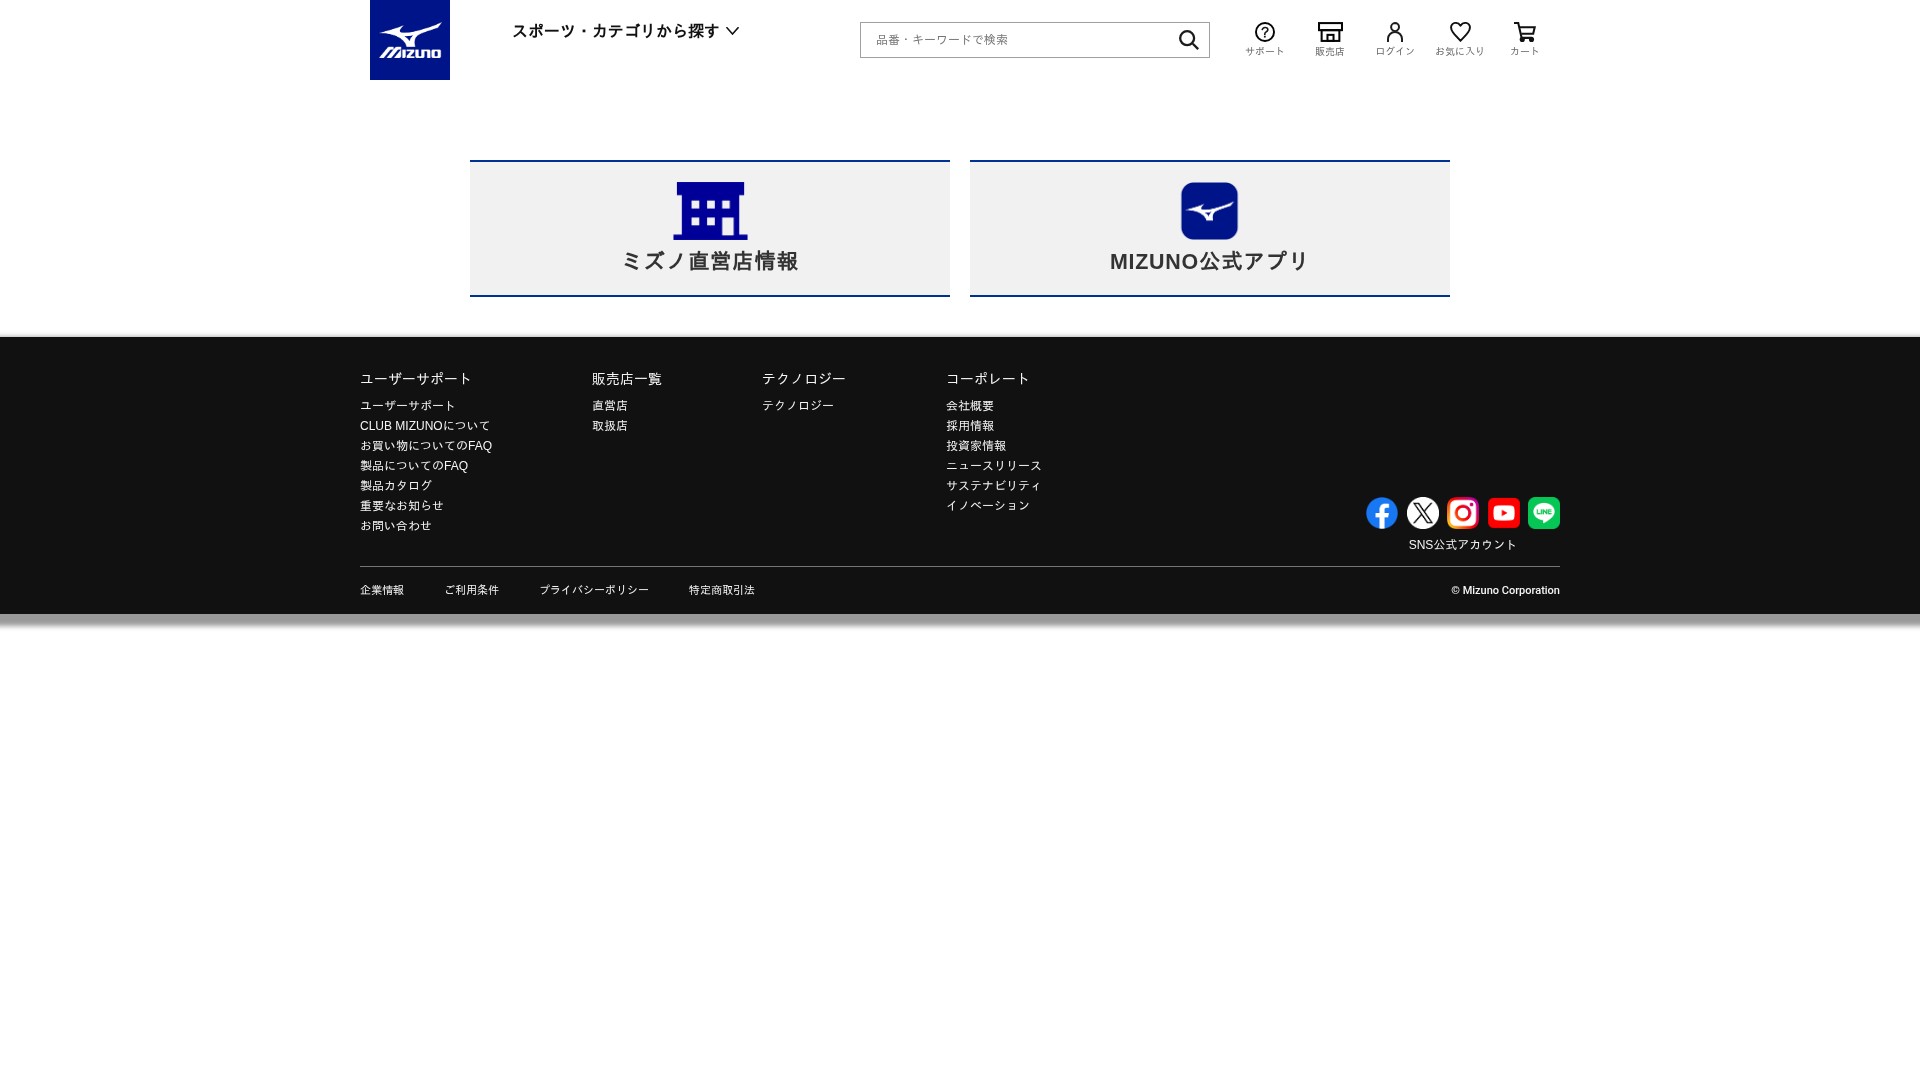Screen dimensions: 1920x1080
Task: Open 販売店 store icon
Action: tap(1330, 39)
